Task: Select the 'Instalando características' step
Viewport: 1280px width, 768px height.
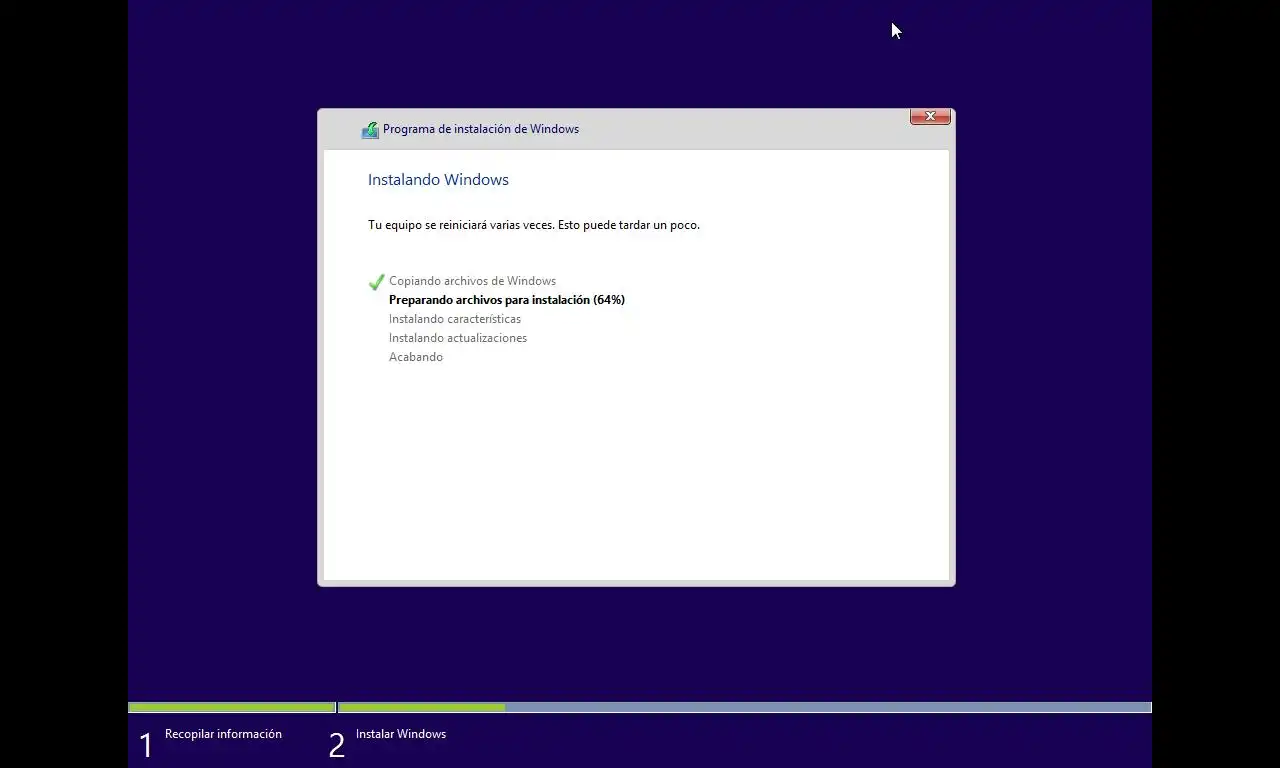Action: tap(455, 319)
